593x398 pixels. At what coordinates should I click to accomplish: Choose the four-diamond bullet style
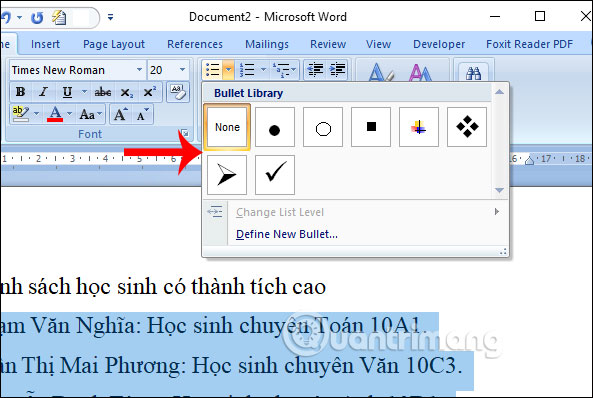point(467,127)
